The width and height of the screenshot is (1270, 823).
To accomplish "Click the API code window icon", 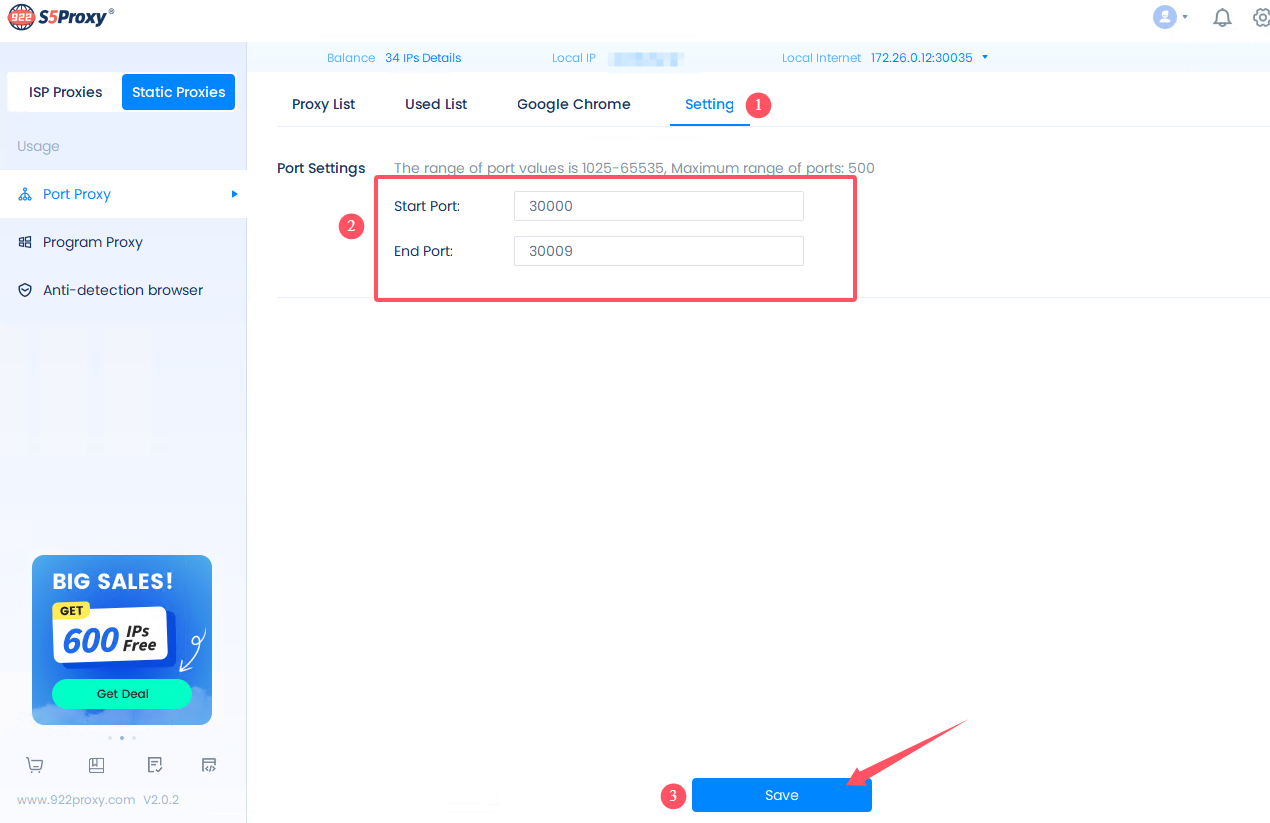I will [209, 765].
